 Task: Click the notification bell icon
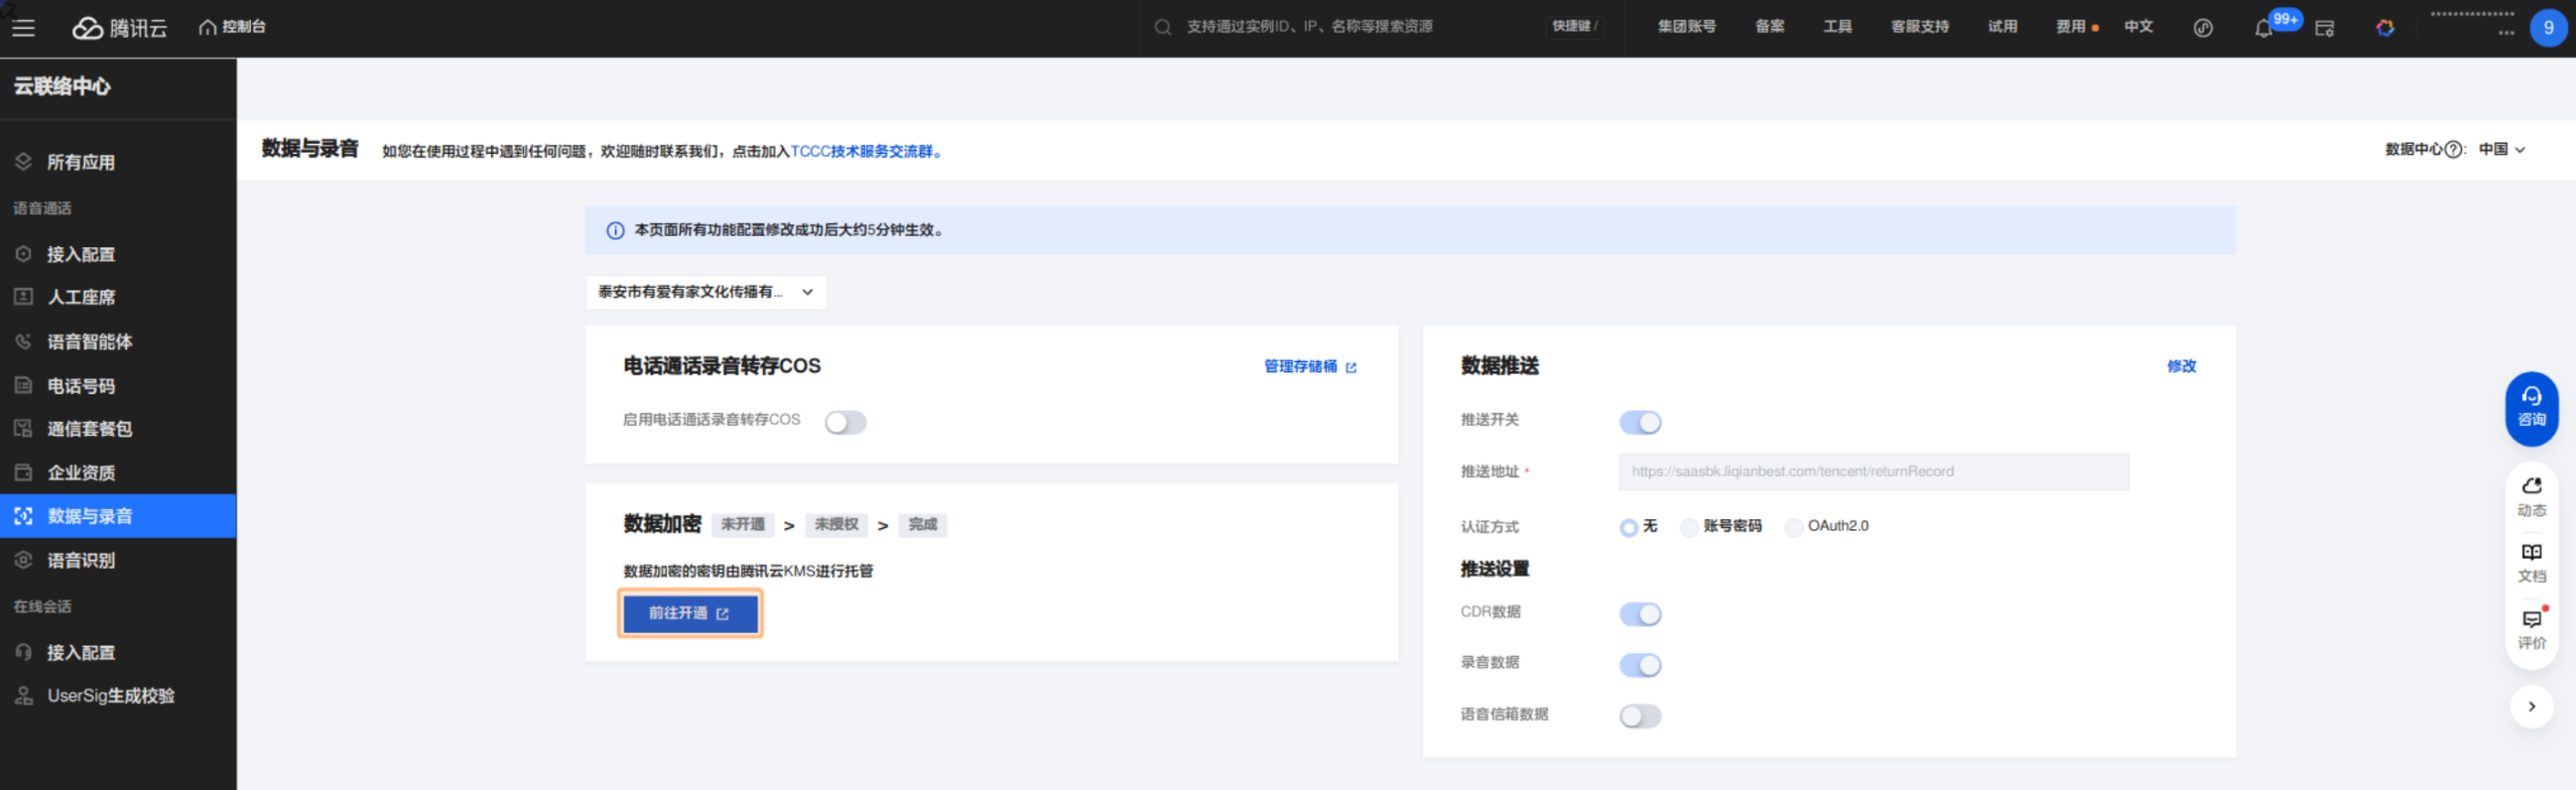[x=2263, y=28]
